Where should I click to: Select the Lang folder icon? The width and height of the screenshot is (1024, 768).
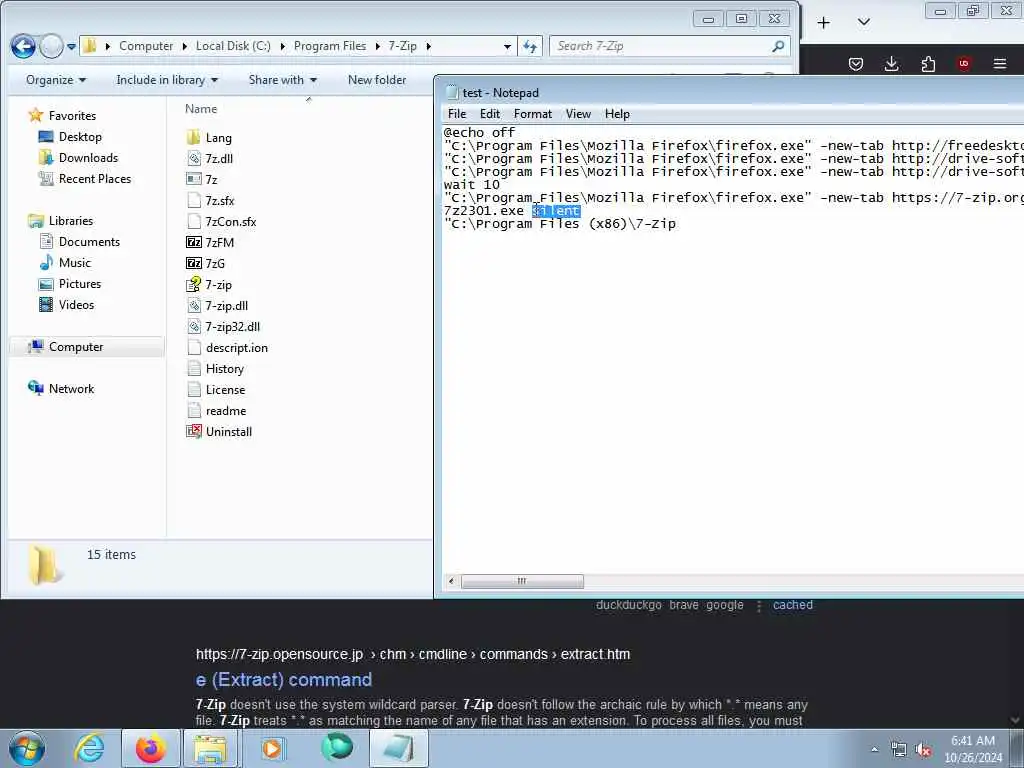click(193, 137)
